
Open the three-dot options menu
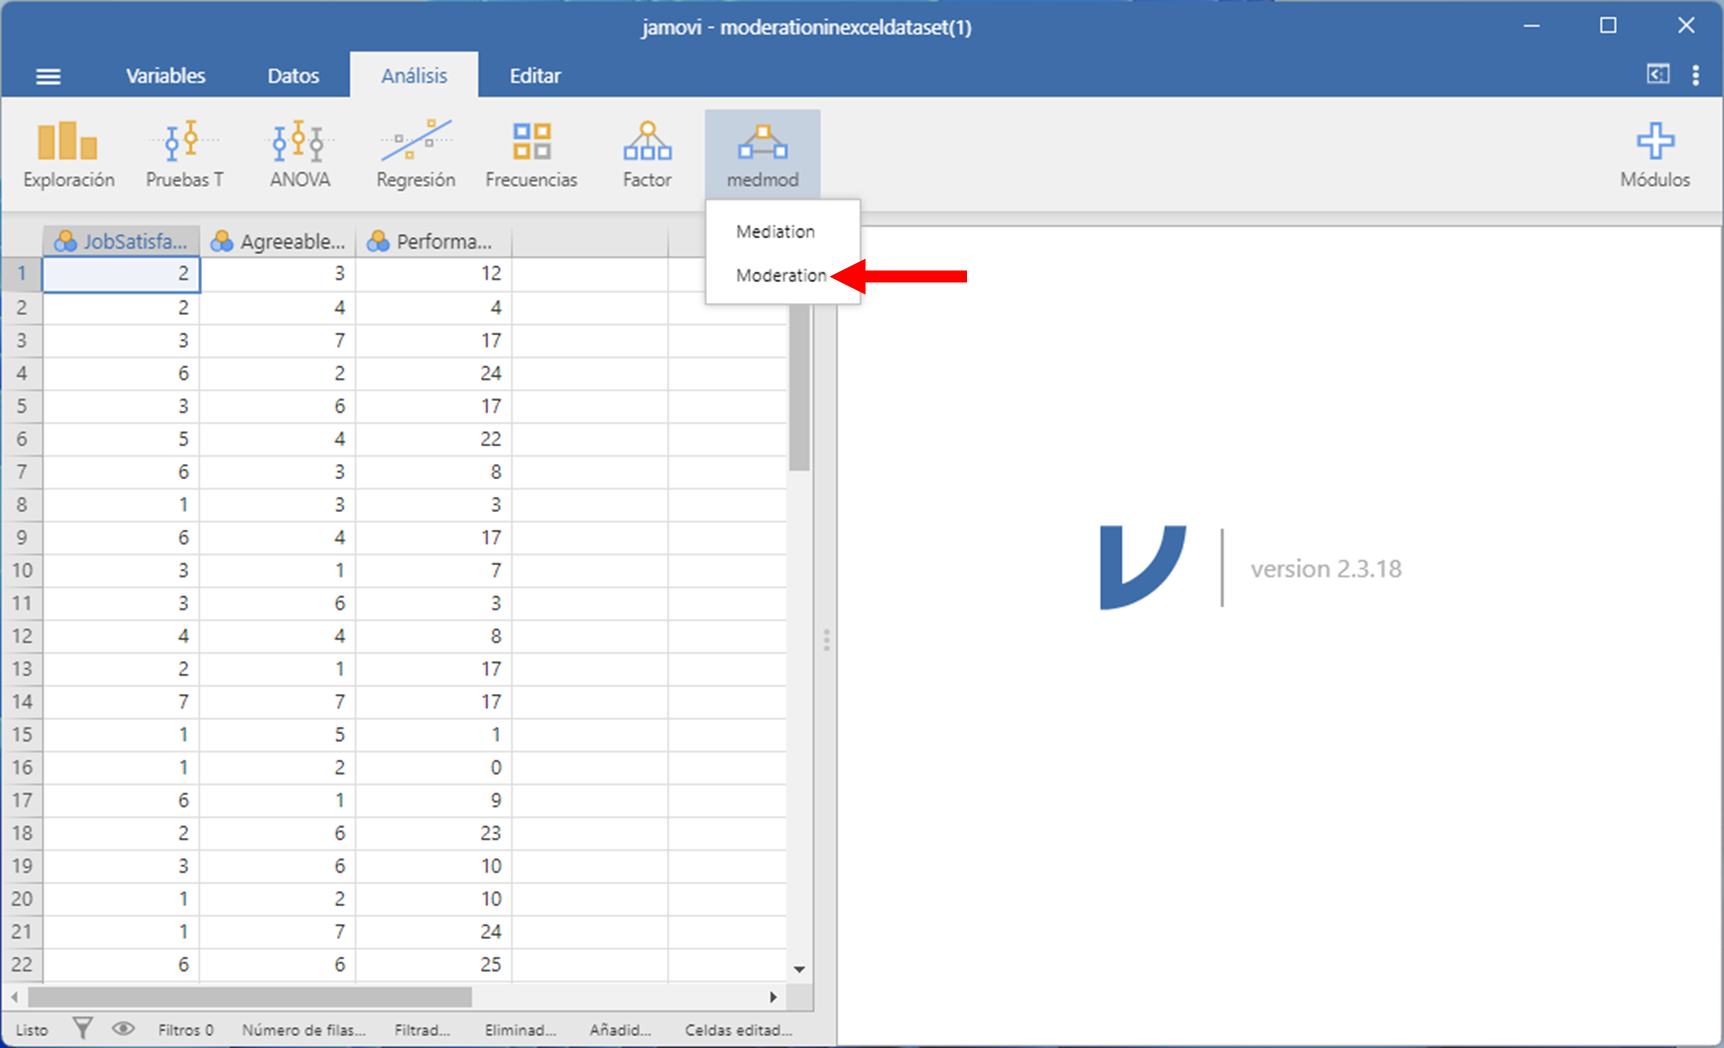pos(1695,75)
